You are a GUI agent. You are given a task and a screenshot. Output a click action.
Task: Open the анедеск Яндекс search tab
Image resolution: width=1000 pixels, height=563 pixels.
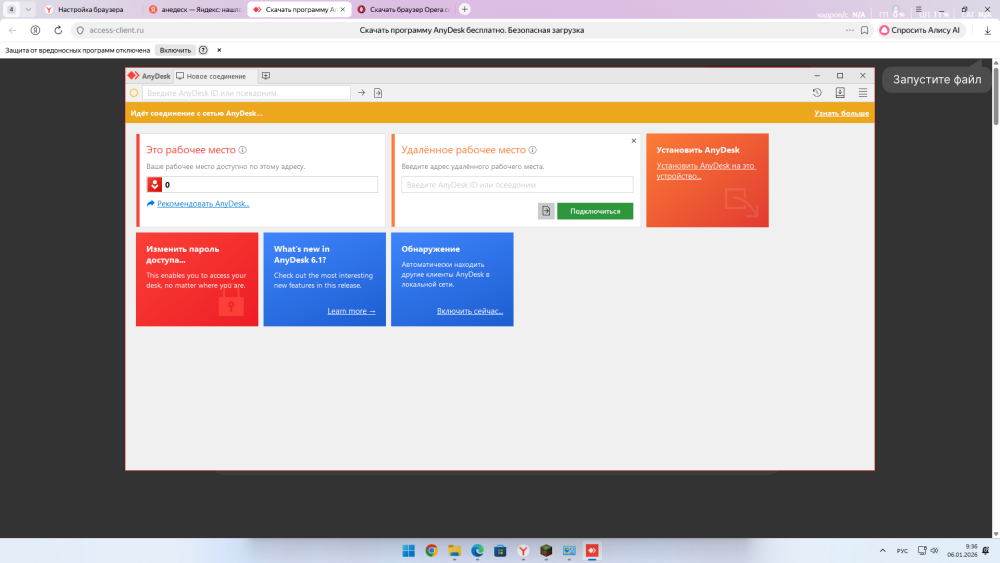click(x=195, y=10)
